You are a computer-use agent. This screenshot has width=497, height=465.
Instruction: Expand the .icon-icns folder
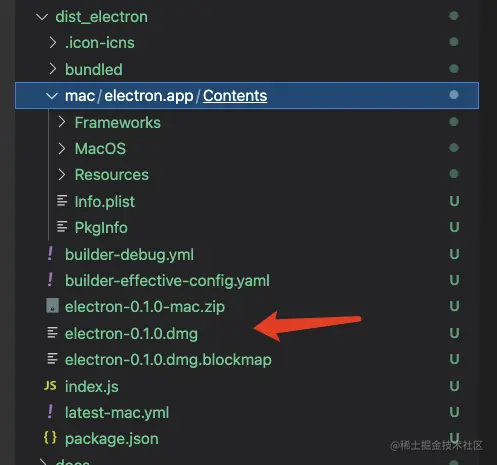click(x=52, y=42)
